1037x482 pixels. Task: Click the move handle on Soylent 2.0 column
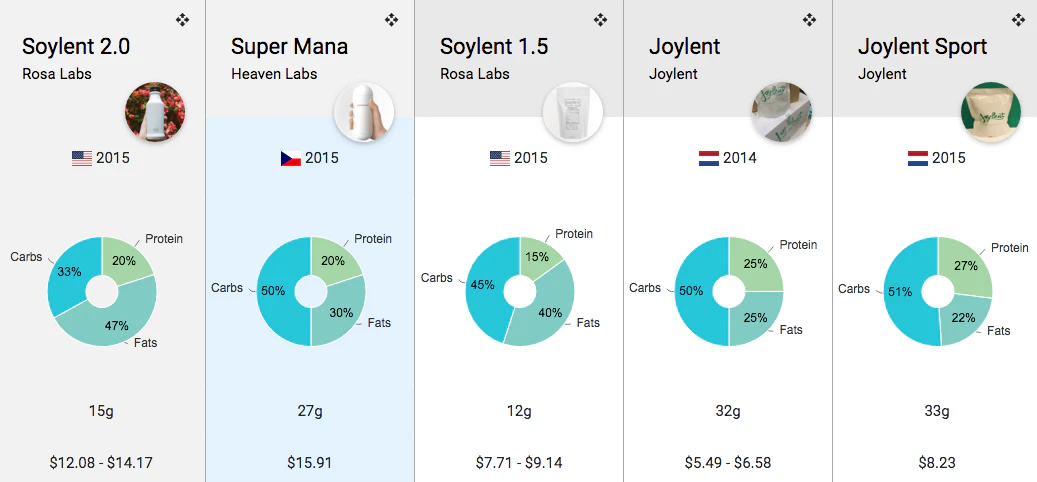pyautogui.click(x=182, y=20)
